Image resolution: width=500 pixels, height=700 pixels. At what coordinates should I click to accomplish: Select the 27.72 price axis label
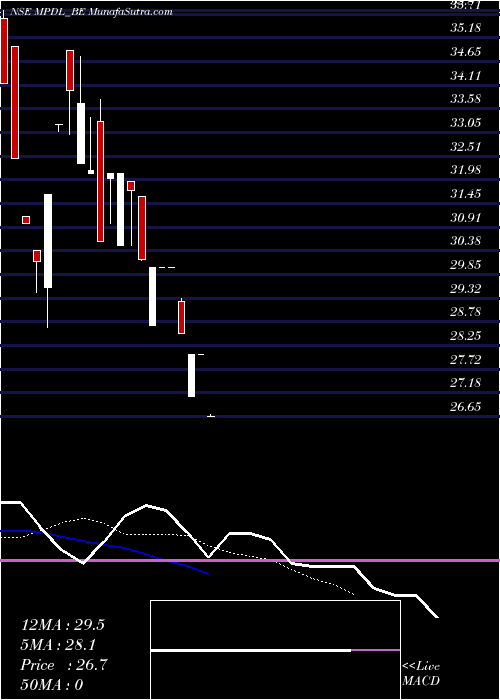click(465, 359)
